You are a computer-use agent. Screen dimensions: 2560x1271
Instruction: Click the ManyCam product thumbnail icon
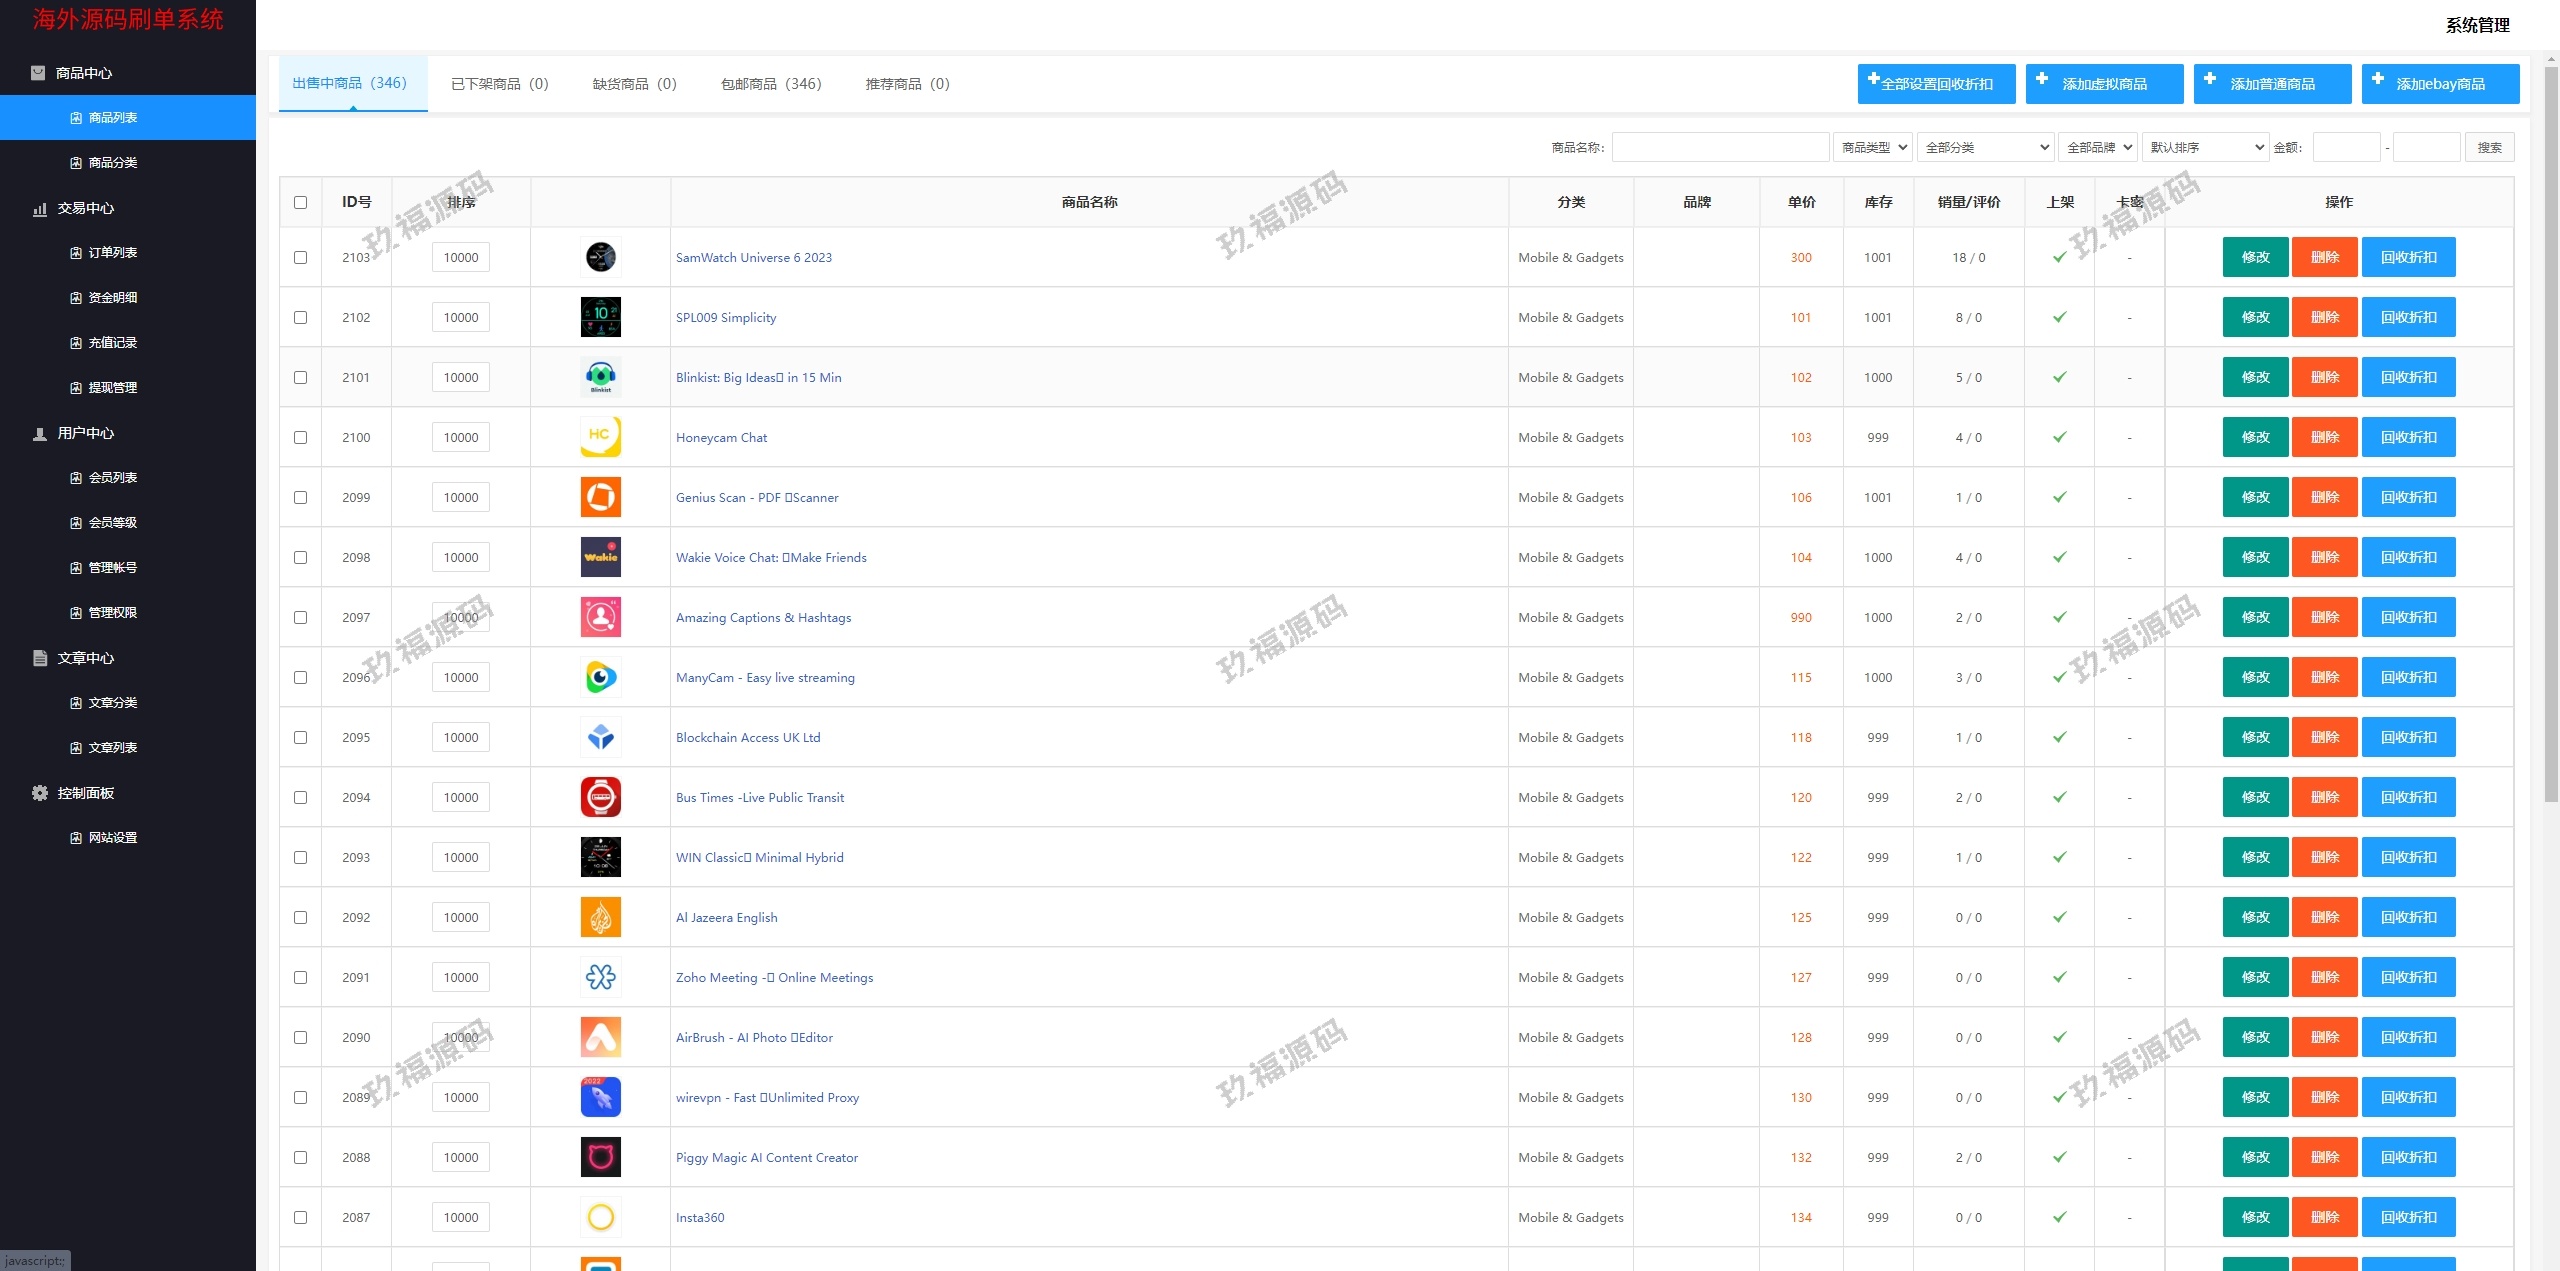click(600, 677)
